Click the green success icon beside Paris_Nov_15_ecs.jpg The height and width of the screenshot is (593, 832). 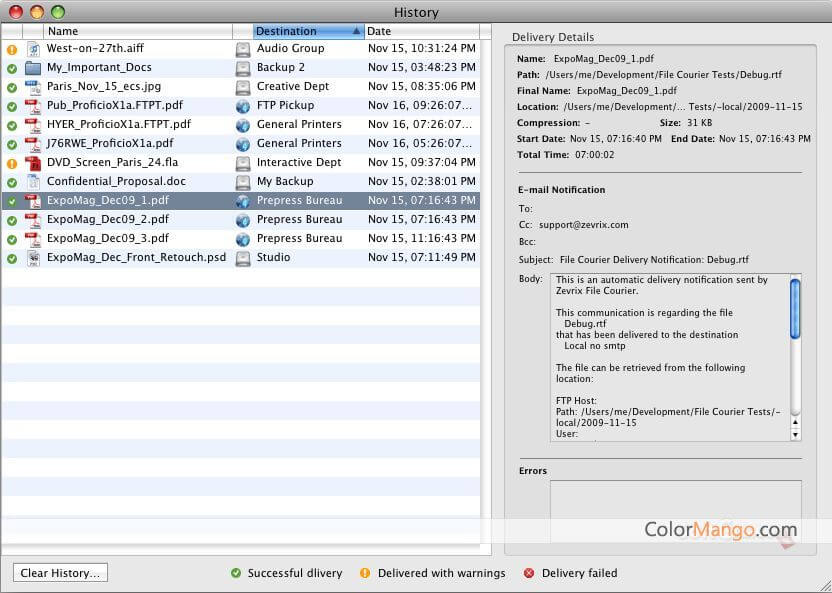12,87
